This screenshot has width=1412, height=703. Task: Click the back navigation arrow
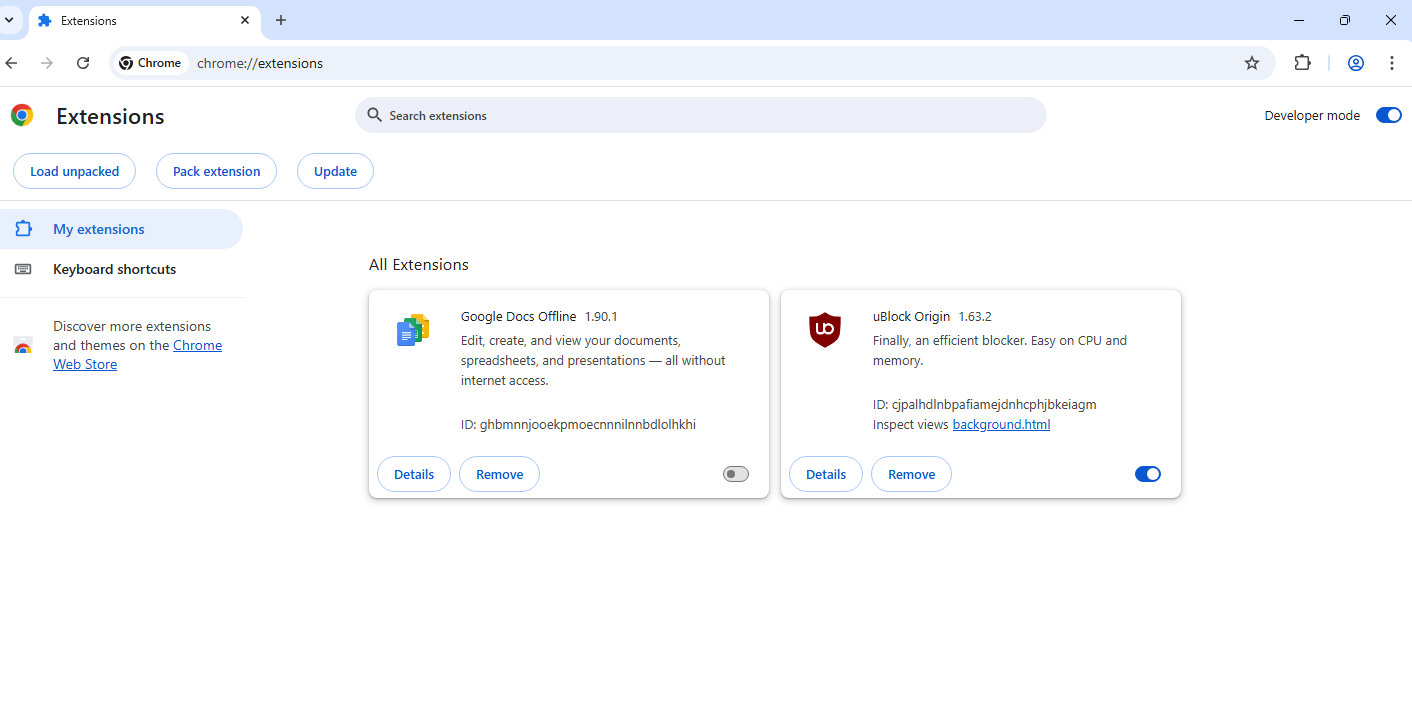pyautogui.click(x=12, y=63)
